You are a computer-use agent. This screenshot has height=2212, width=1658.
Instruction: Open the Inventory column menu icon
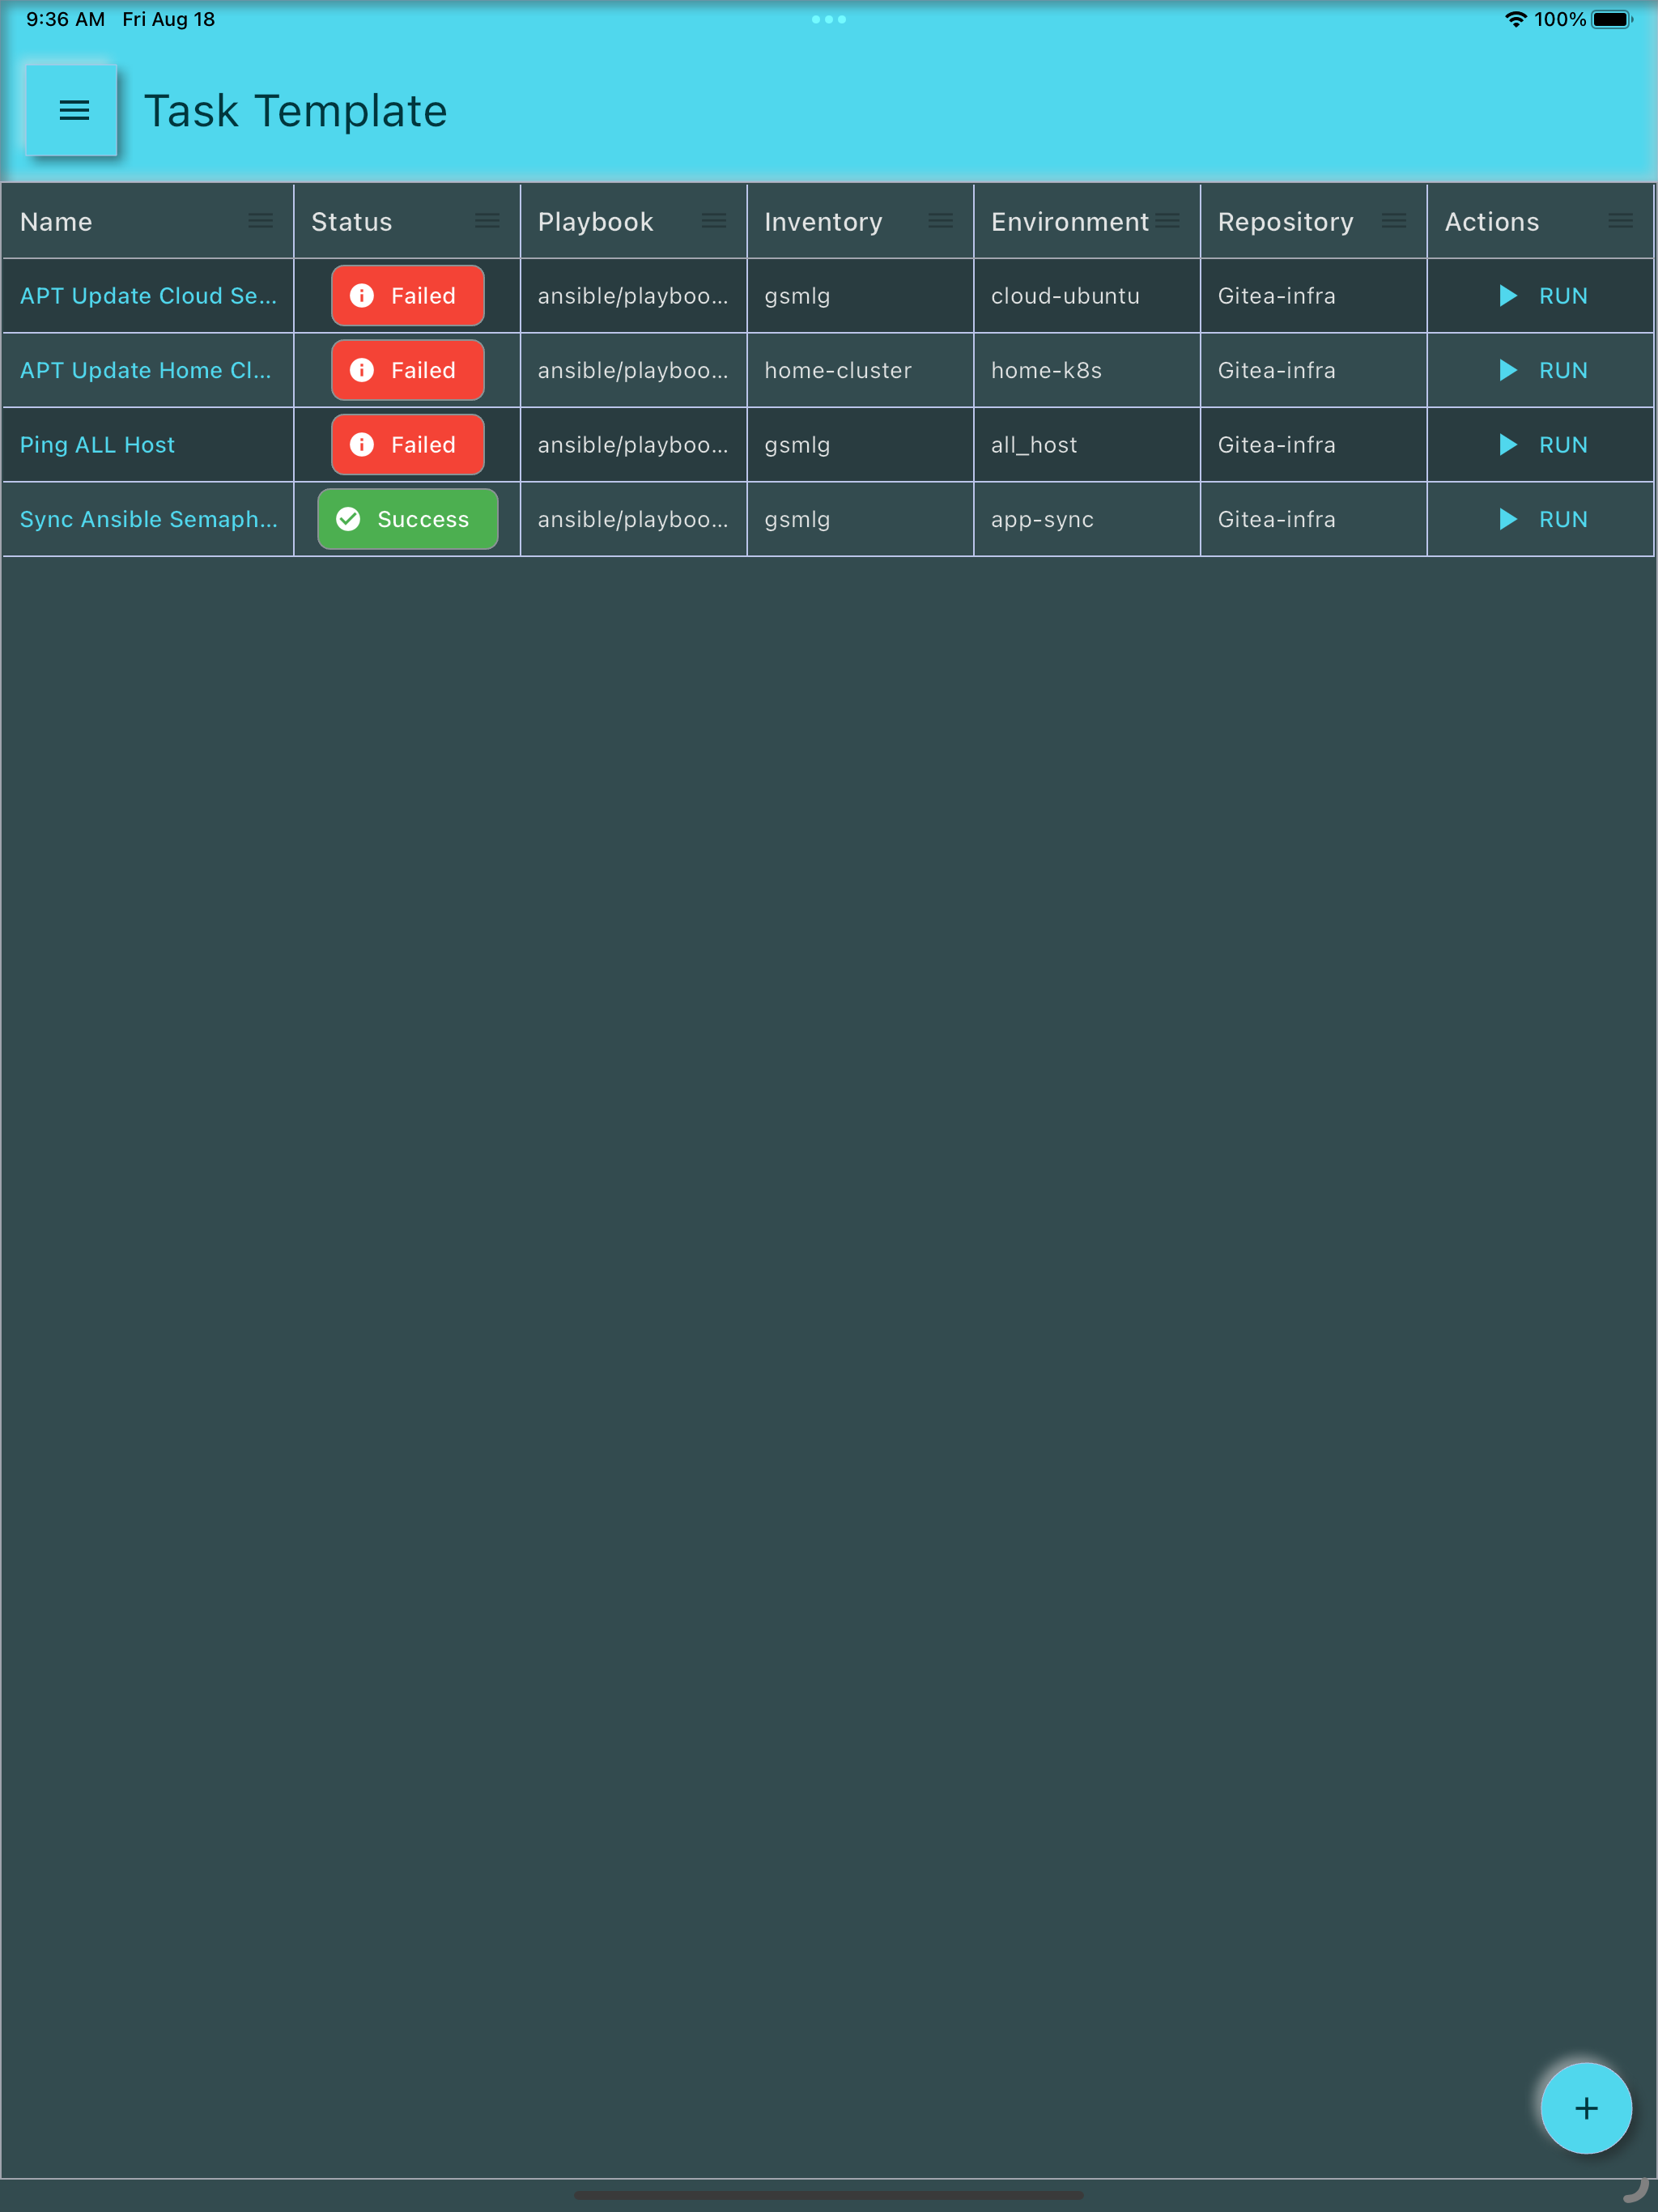[940, 221]
